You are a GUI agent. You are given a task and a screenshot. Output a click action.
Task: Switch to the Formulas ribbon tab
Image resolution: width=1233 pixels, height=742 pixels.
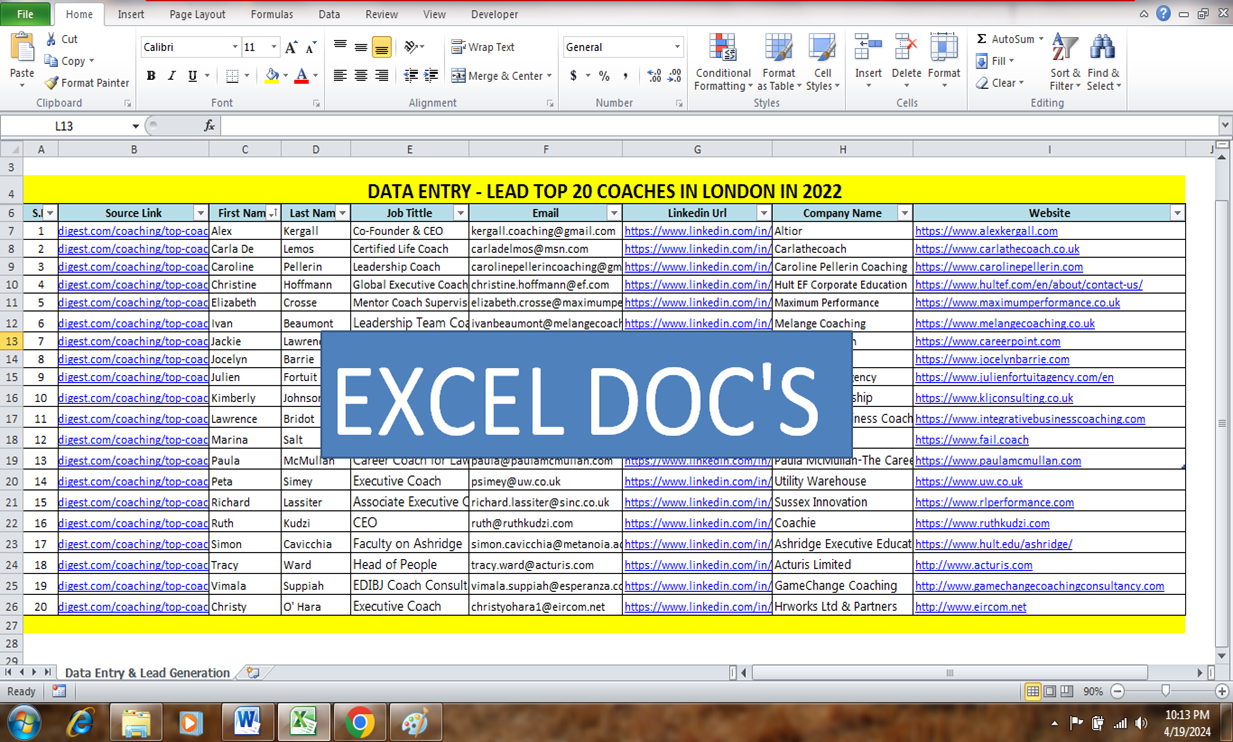272,14
